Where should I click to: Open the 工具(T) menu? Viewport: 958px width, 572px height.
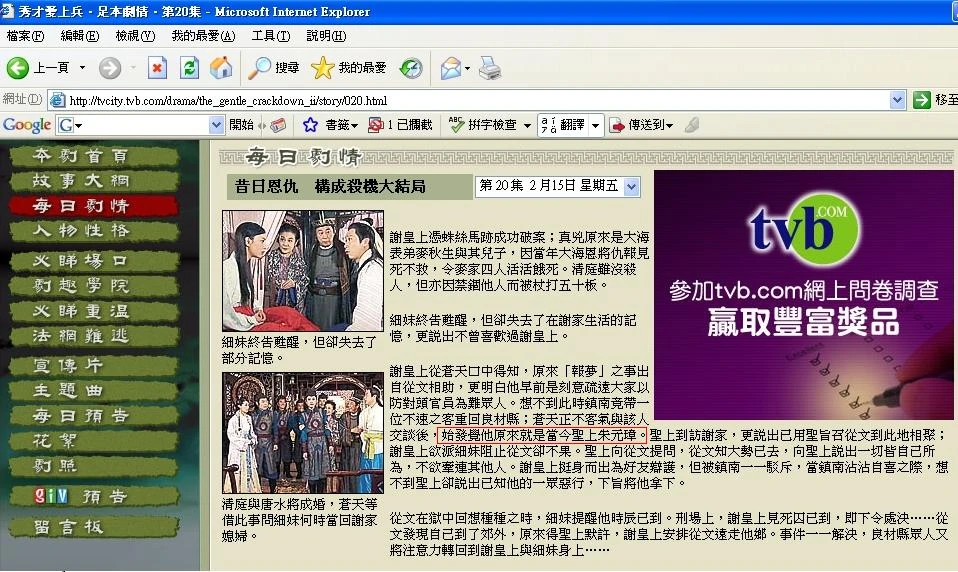(271, 36)
